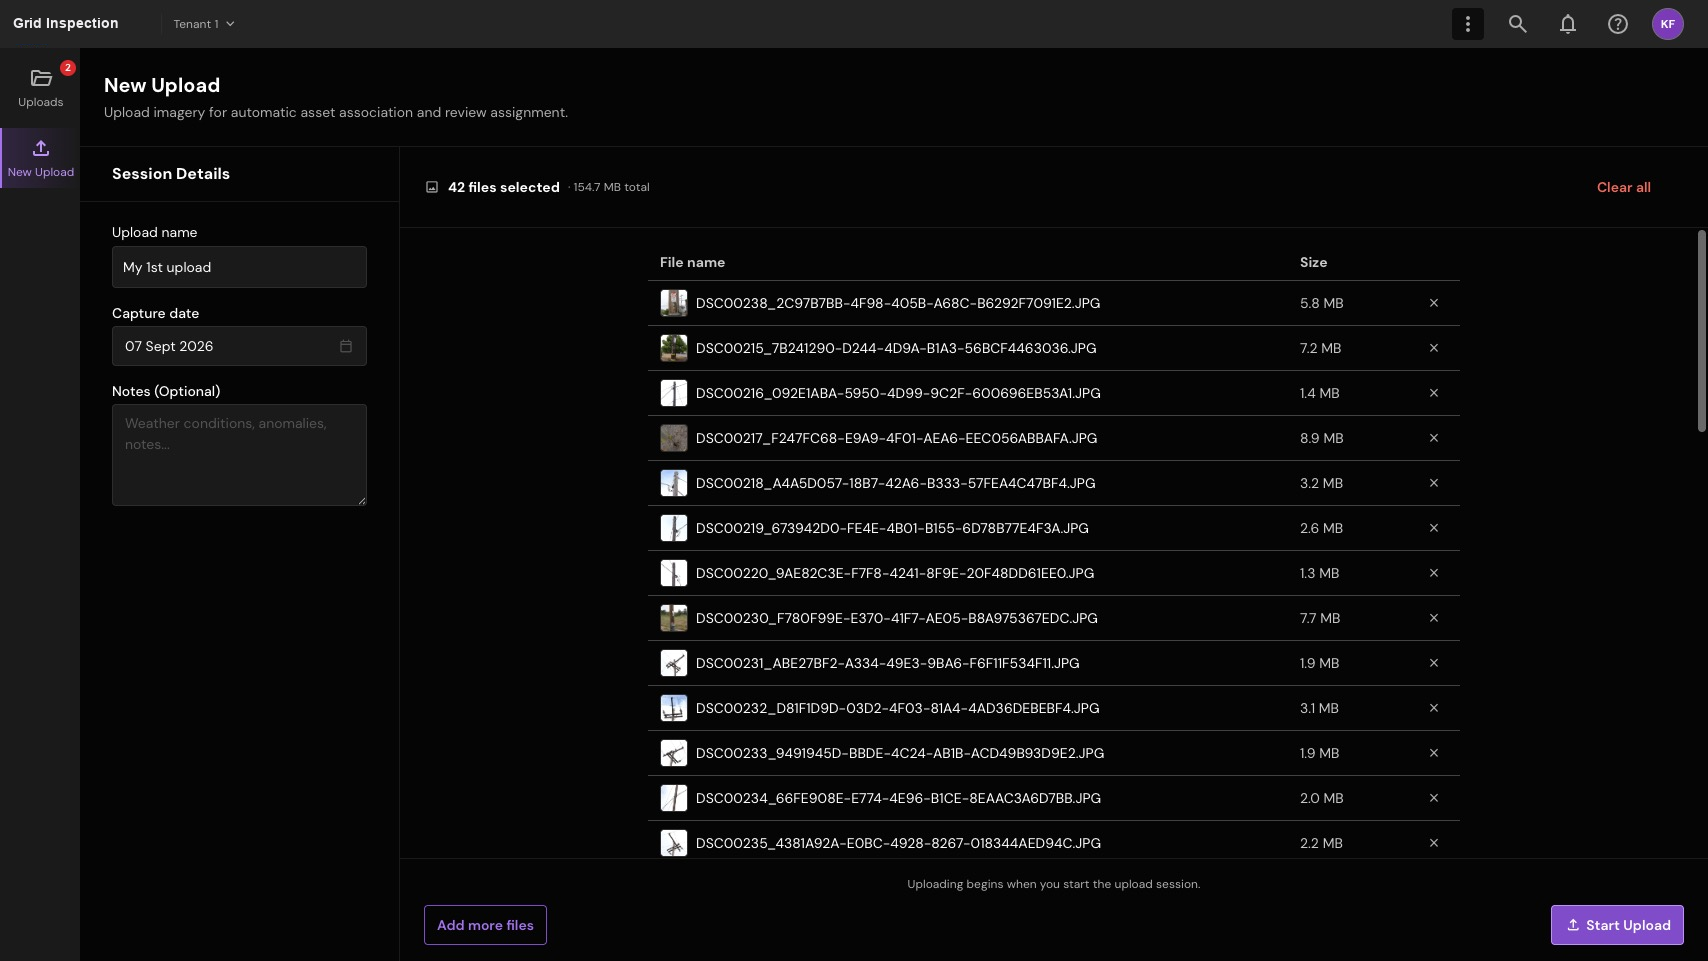Click the File name column header

[692, 262]
